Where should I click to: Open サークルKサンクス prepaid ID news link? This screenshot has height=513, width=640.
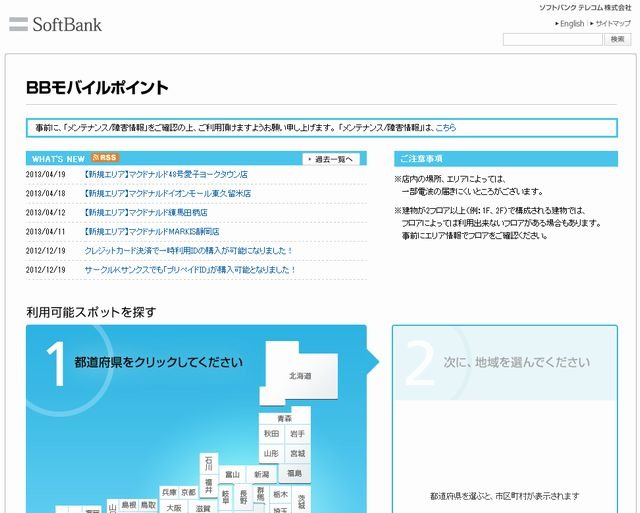click(190, 270)
